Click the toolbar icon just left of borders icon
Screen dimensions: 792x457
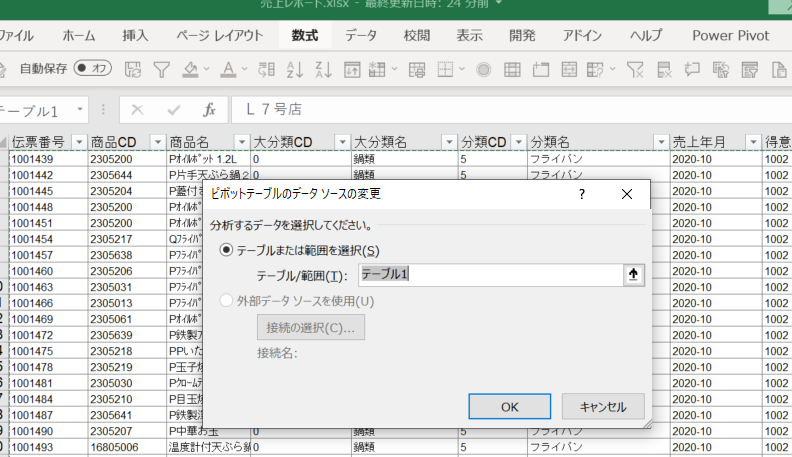(417, 69)
